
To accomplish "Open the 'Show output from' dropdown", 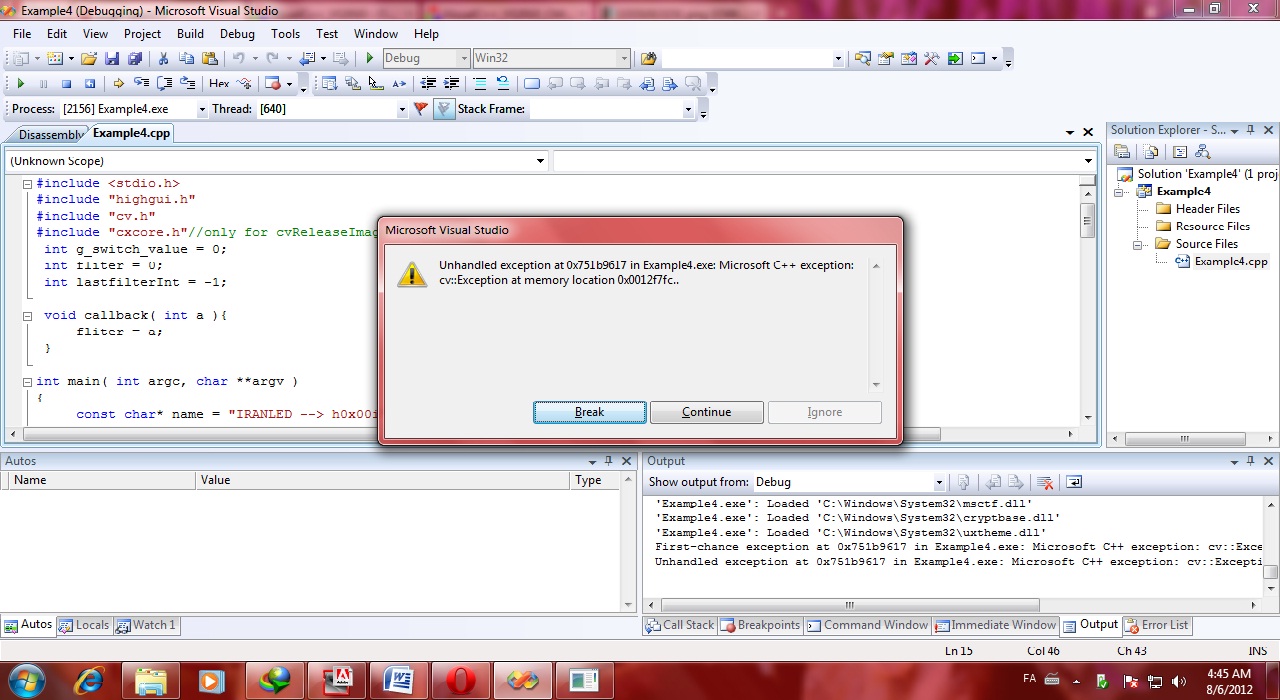I will (938, 482).
